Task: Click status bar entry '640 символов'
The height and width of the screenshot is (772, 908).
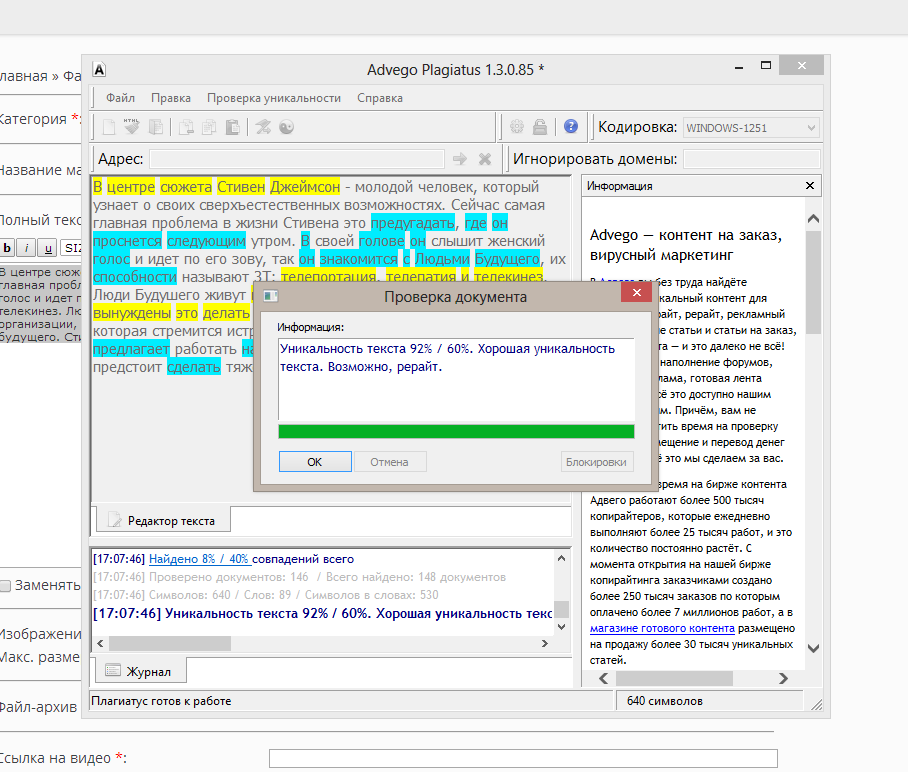Action: point(665,701)
